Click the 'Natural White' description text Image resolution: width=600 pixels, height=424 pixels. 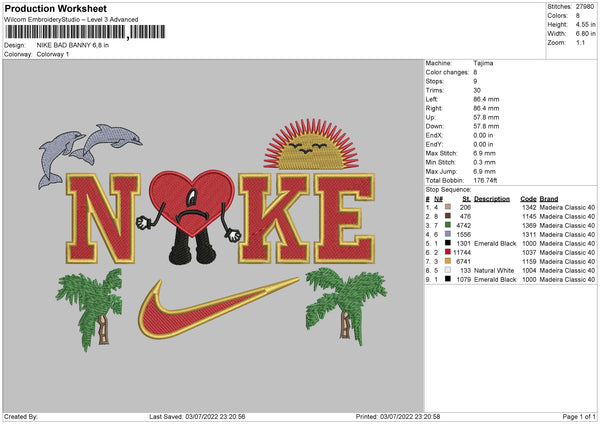494,270
